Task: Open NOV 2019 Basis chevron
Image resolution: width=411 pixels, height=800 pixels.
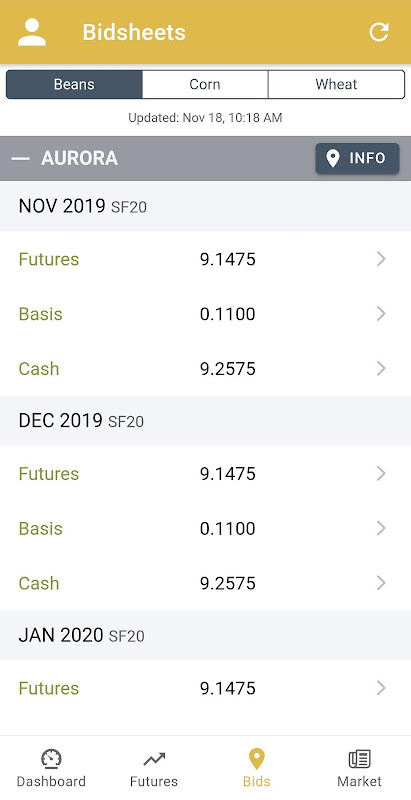Action: pos(381,314)
